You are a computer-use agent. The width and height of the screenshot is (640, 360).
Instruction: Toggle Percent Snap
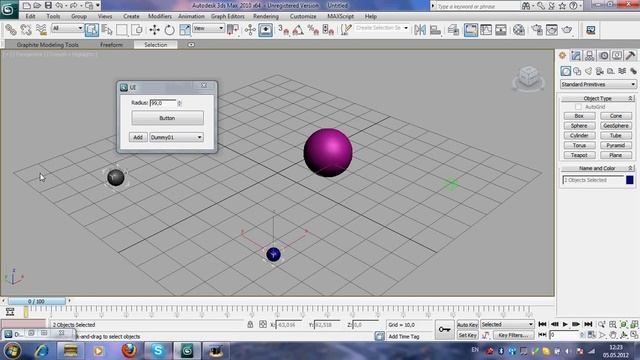click(x=313, y=29)
